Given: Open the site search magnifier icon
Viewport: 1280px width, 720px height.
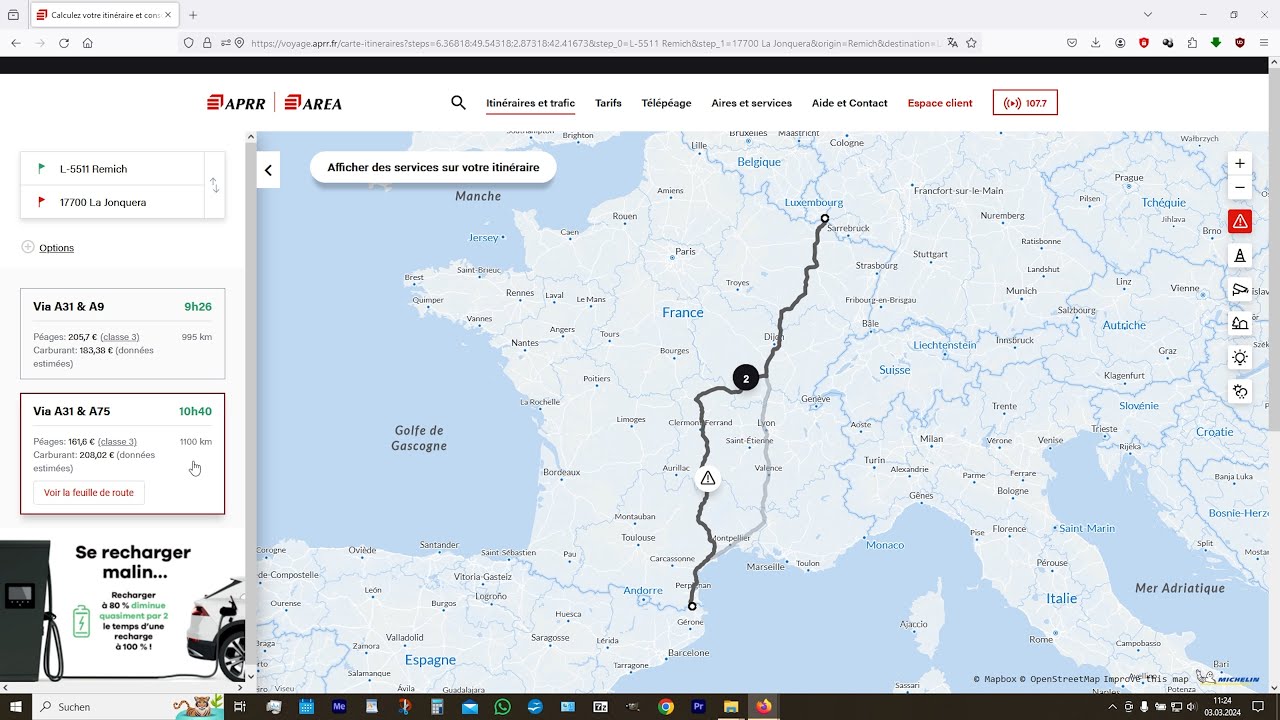Looking at the screenshot, I should pyautogui.click(x=458, y=102).
